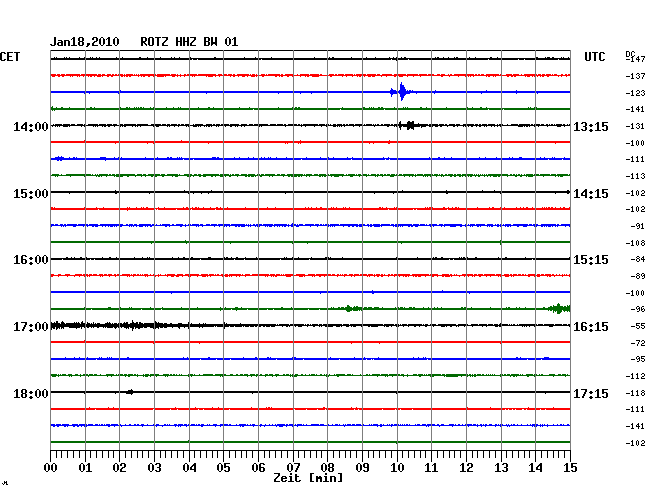Select the 15:00 CET time label
Image resolution: width=650 pixels, height=494 pixels.
[31, 194]
